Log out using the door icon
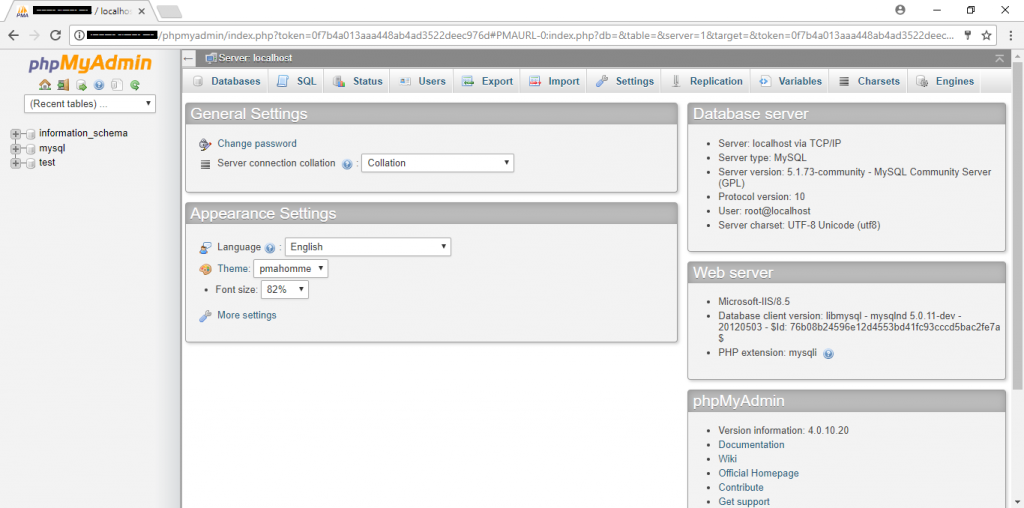 coord(63,85)
